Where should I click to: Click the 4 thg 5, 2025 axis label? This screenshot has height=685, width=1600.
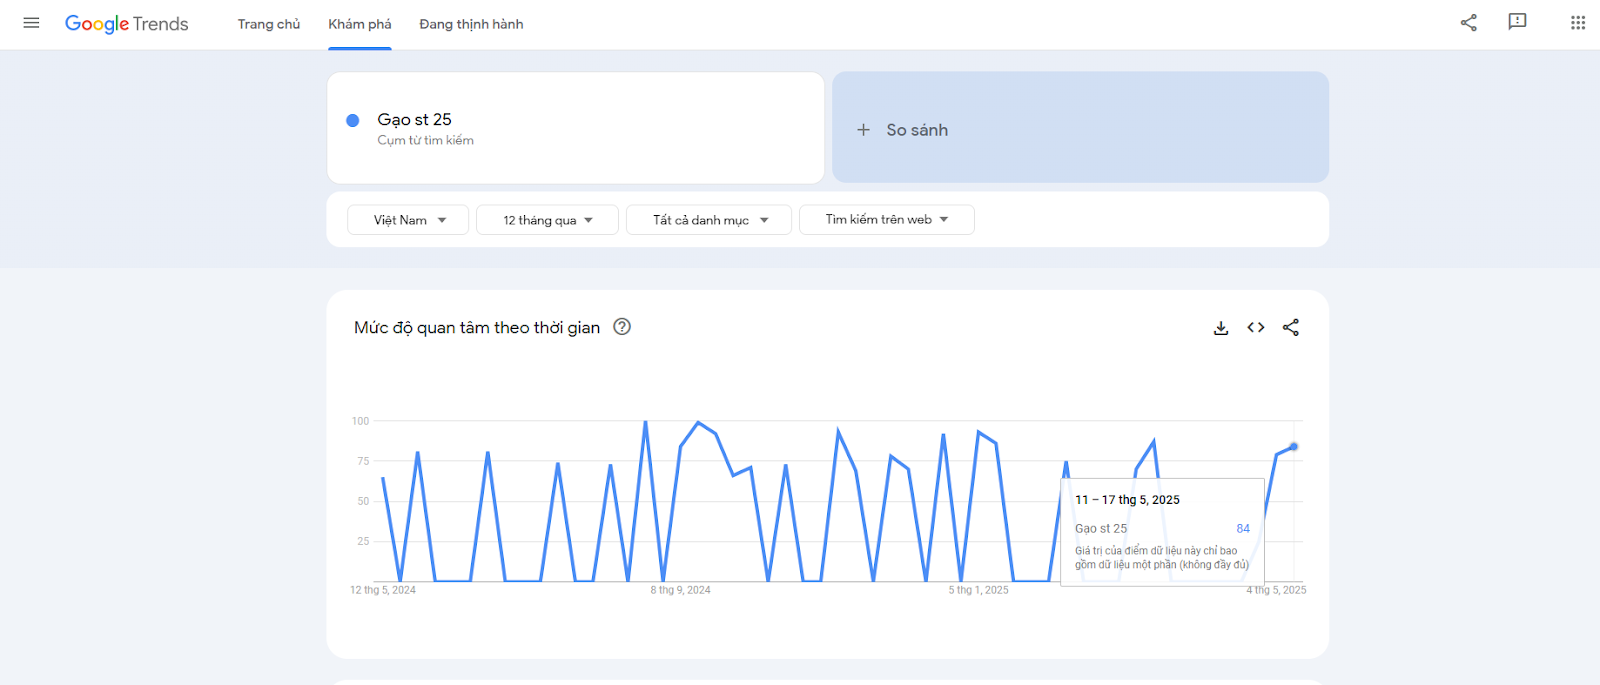pyautogui.click(x=1276, y=590)
